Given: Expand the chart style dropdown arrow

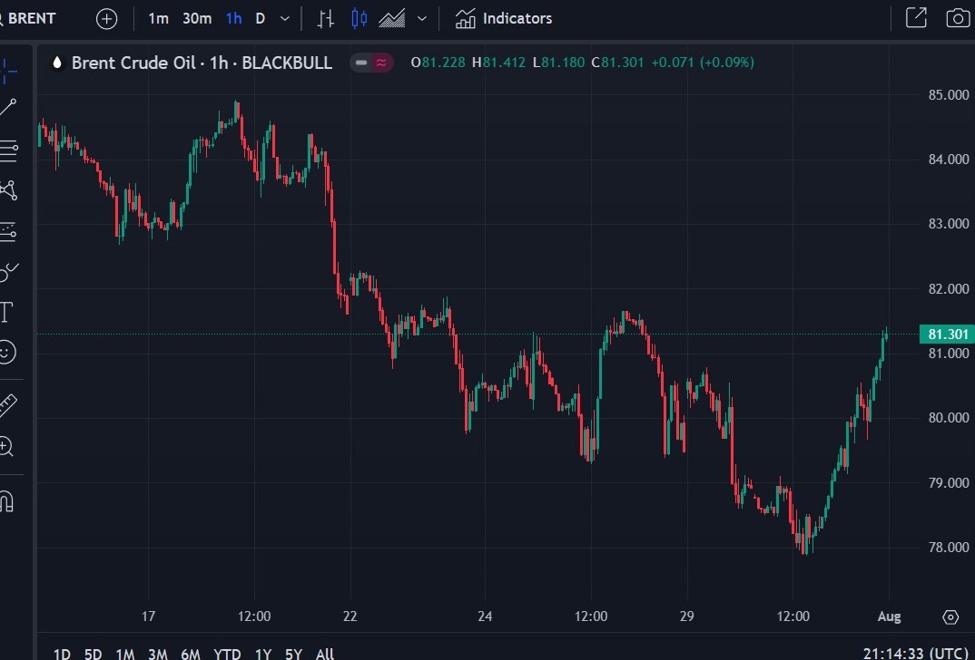Looking at the screenshot, I should (x=422, y=19).
